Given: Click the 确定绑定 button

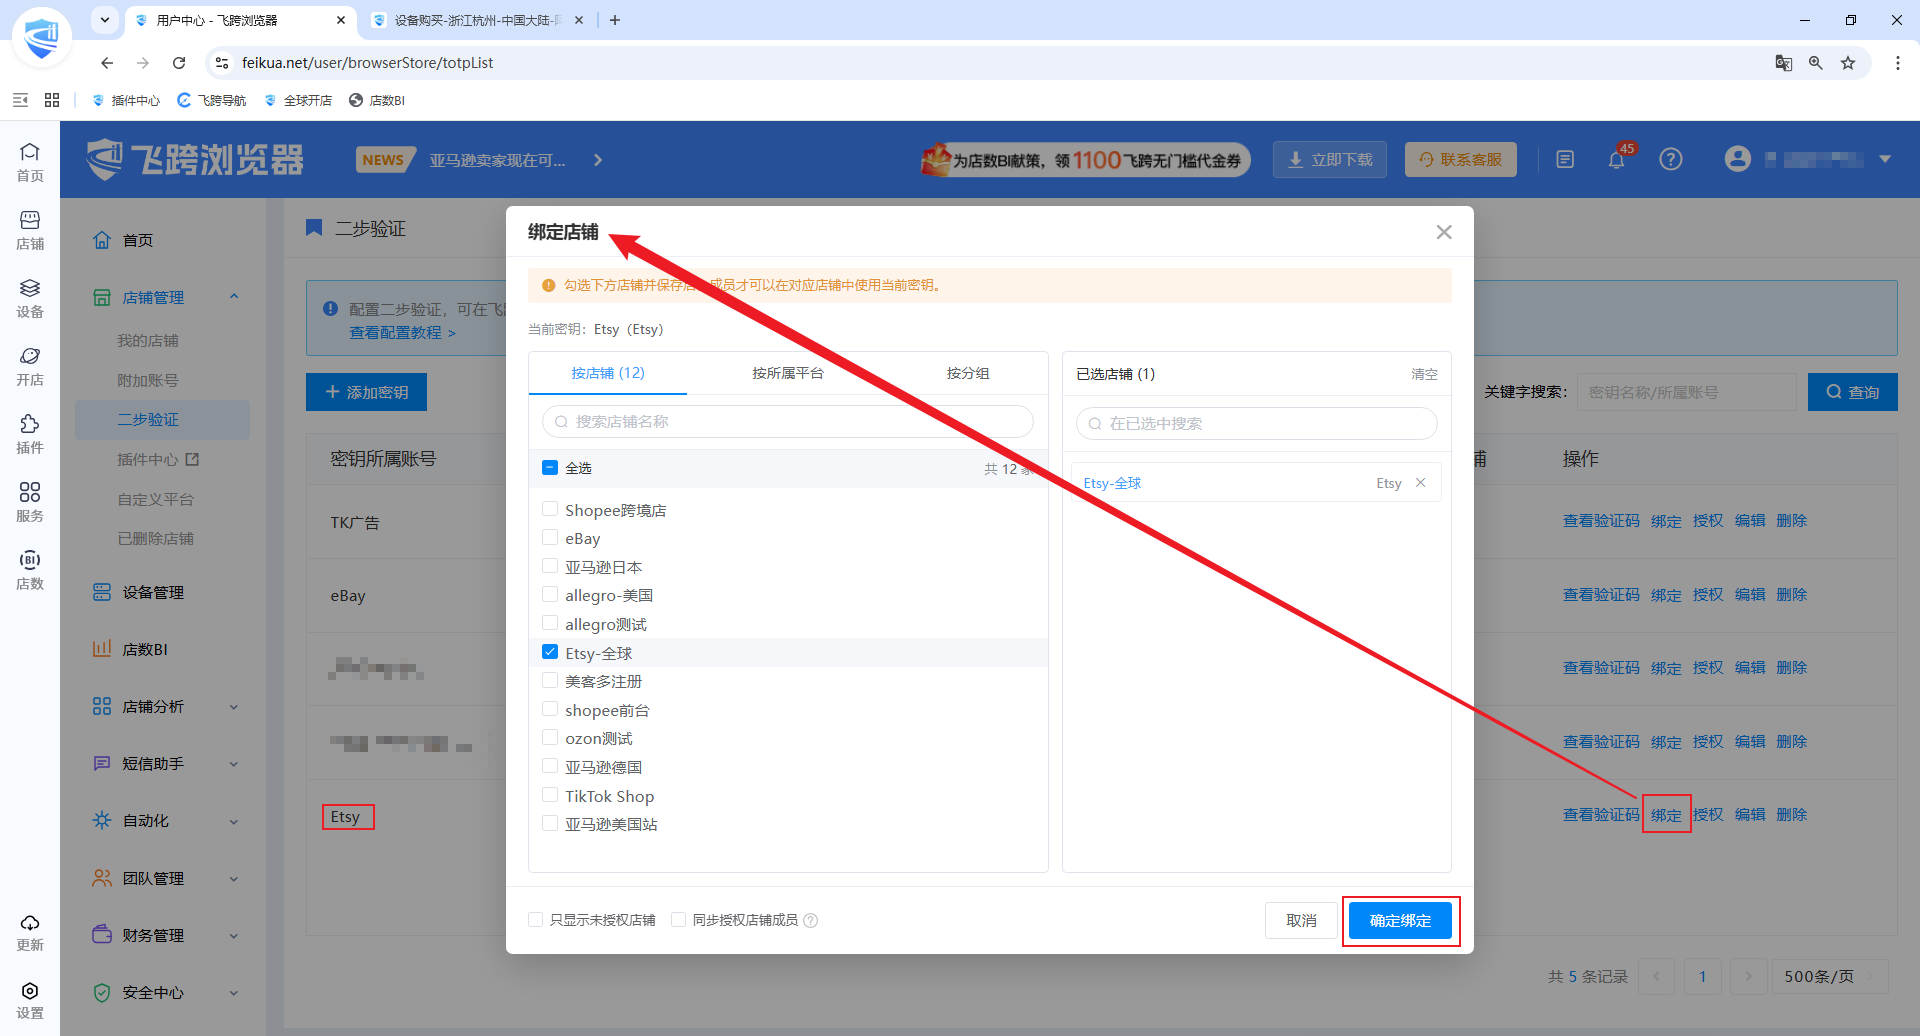Looking at the screenshot, I should pyautogui.click(x=1400, y=921).
